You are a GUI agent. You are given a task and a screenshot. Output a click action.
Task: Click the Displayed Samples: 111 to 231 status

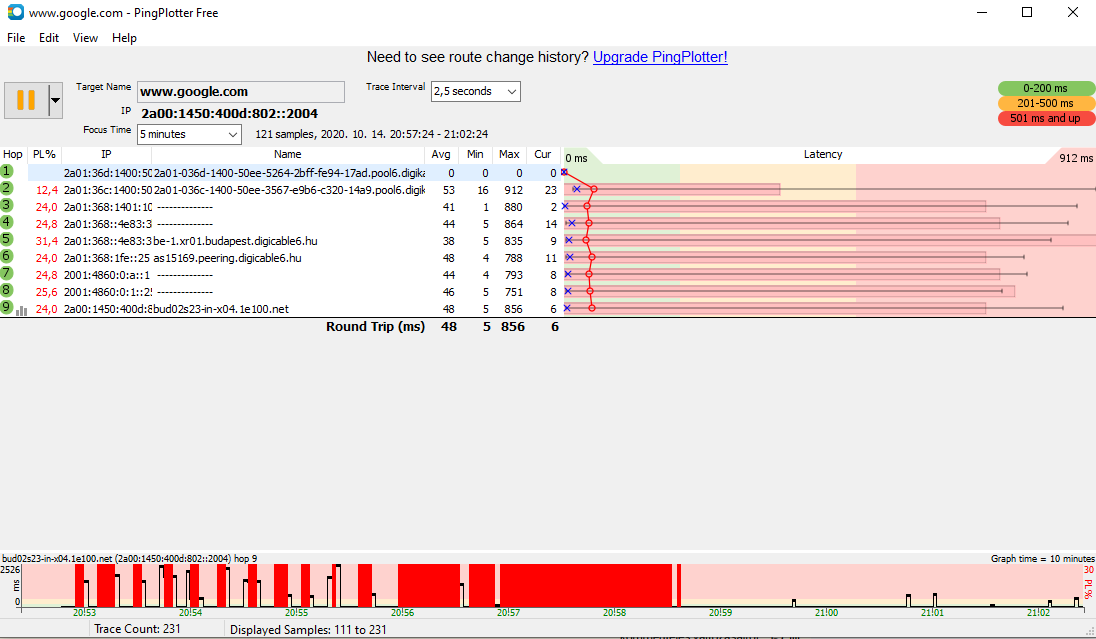tap(308, 630)
